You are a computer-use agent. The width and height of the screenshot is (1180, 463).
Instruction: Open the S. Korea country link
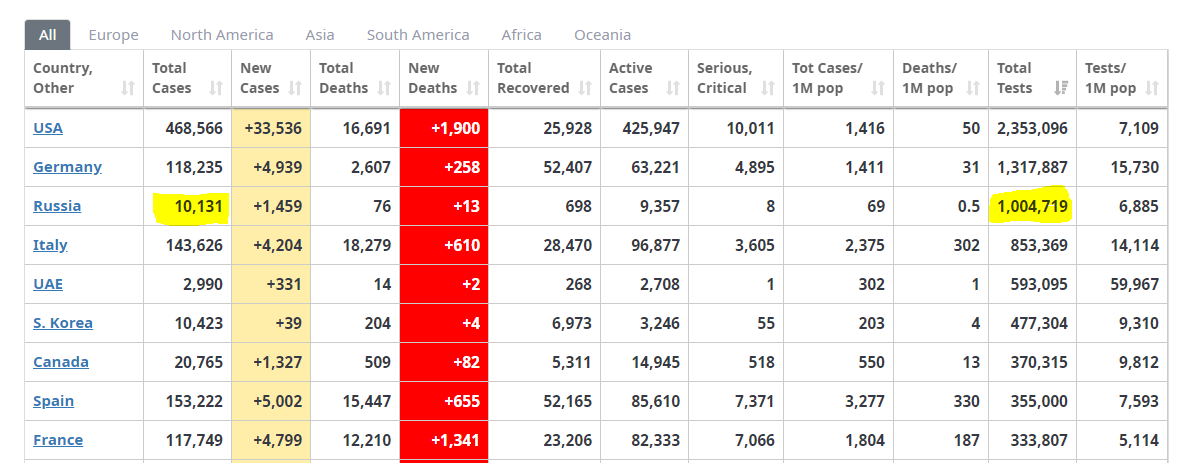click(x=63, y=324)
